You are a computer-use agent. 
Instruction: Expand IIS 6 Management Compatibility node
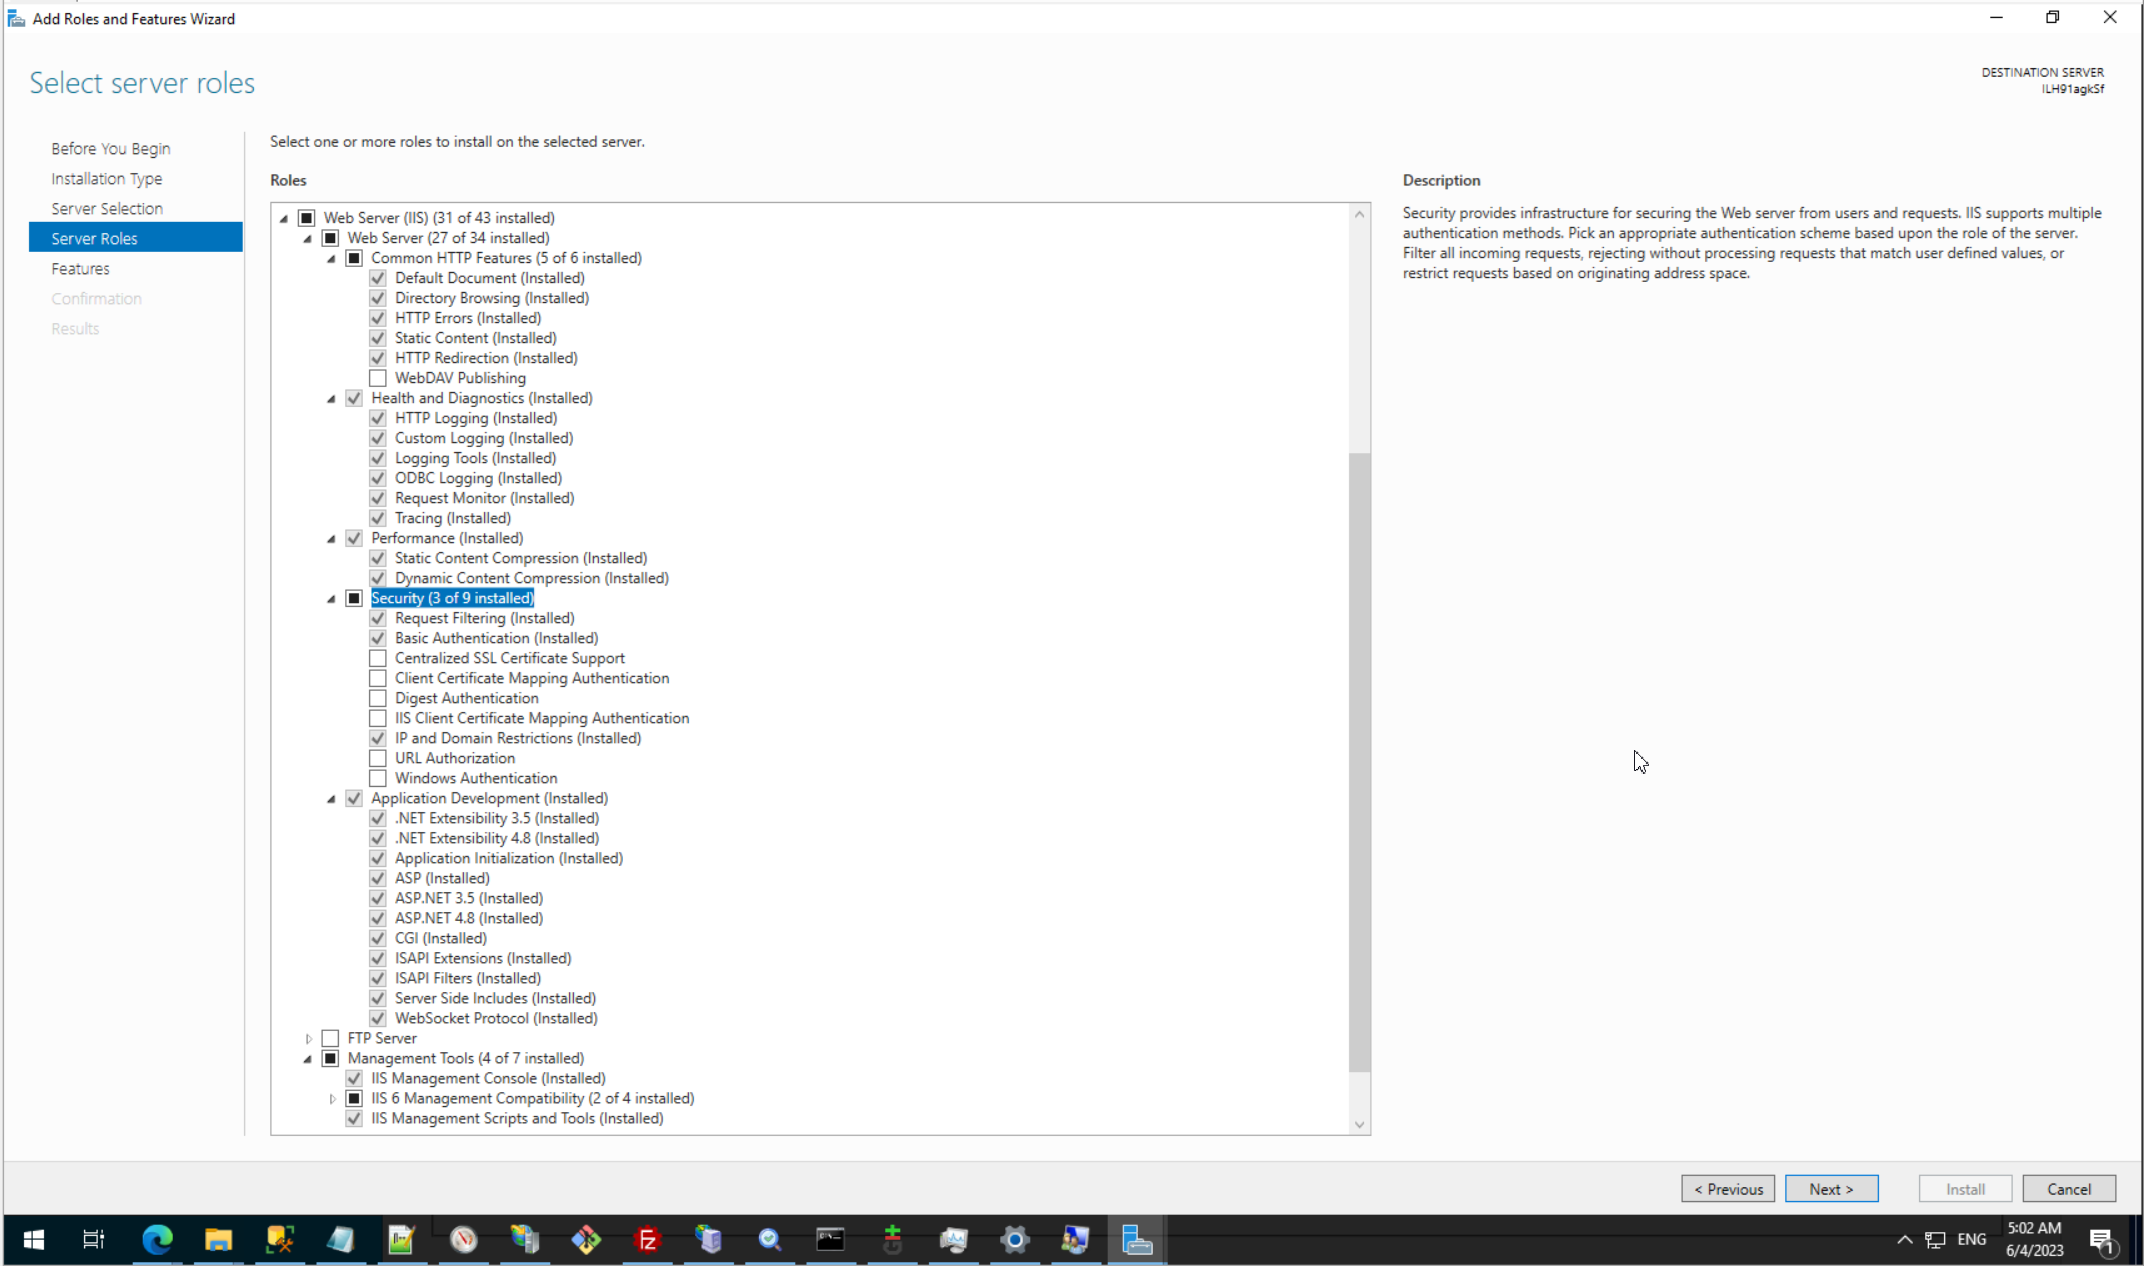pyautogui.click(x=332, y=1099)
